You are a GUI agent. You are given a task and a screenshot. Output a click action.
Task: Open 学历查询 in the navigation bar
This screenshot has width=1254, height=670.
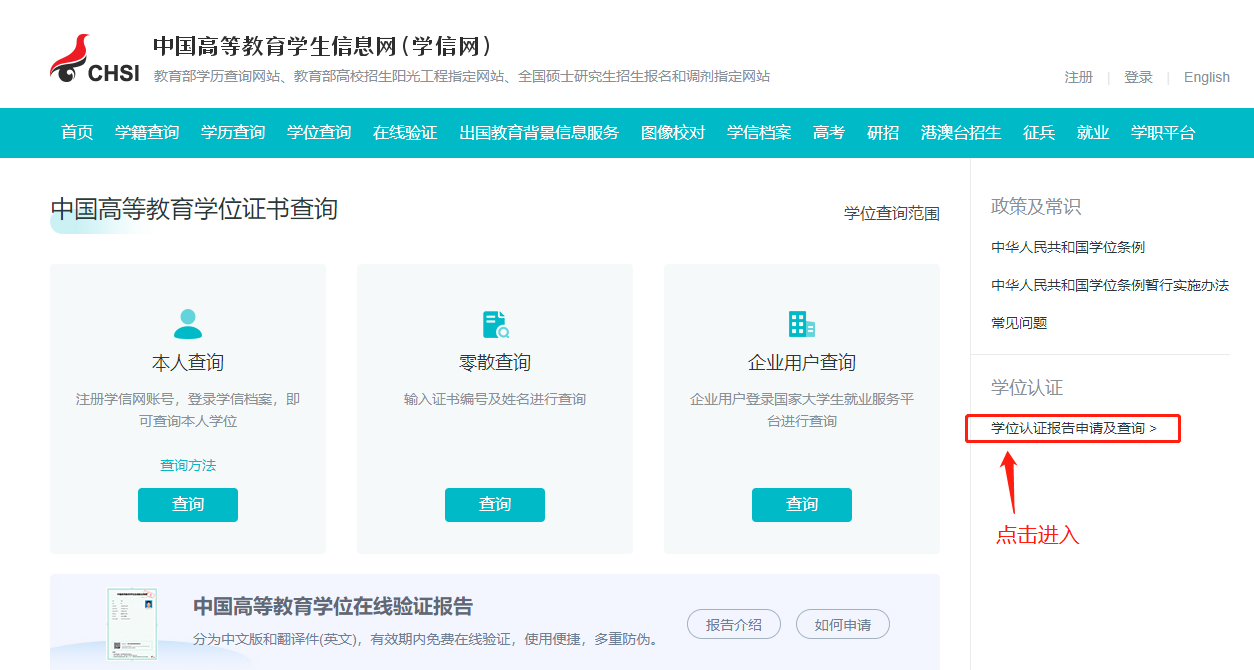click(x=231, y=131)
